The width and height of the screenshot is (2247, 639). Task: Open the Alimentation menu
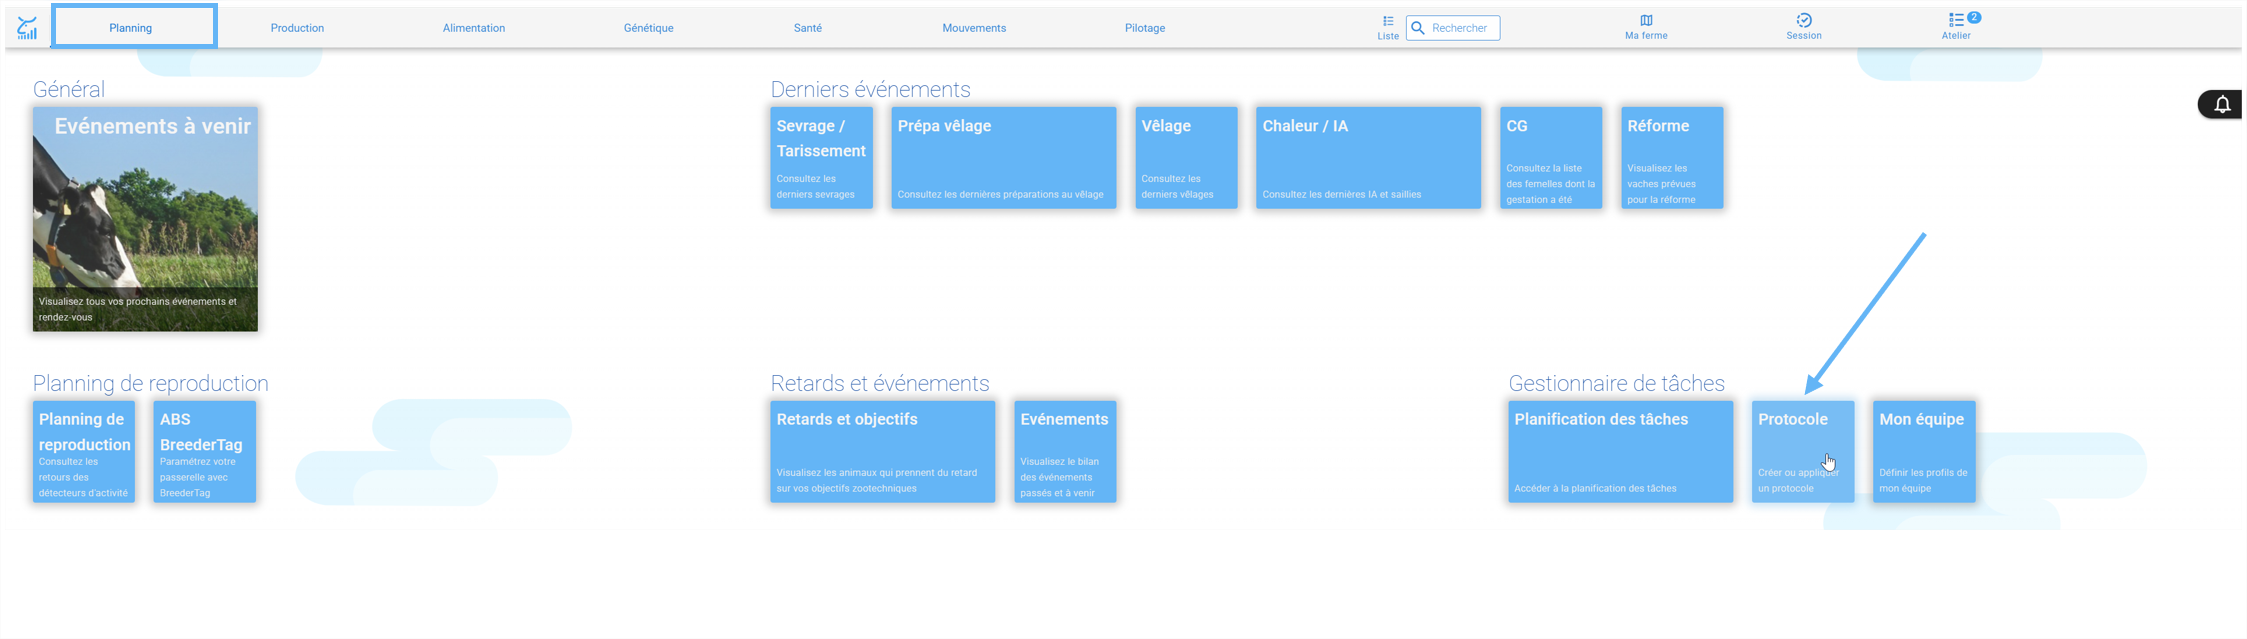coord(474,28)
